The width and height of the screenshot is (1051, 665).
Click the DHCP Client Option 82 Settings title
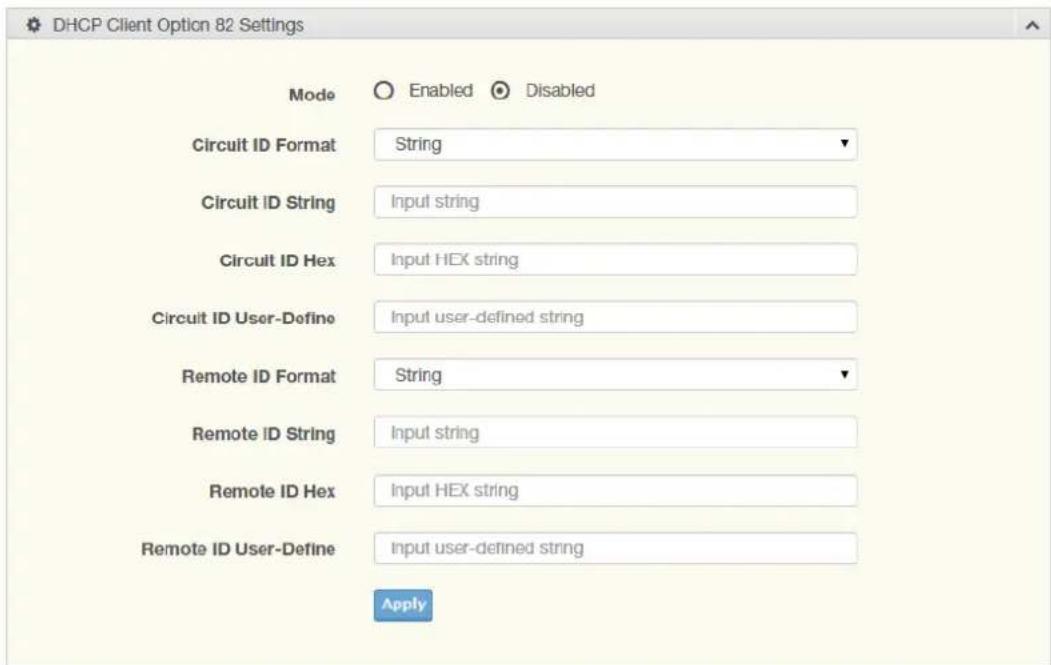click(x=178, y=25)
